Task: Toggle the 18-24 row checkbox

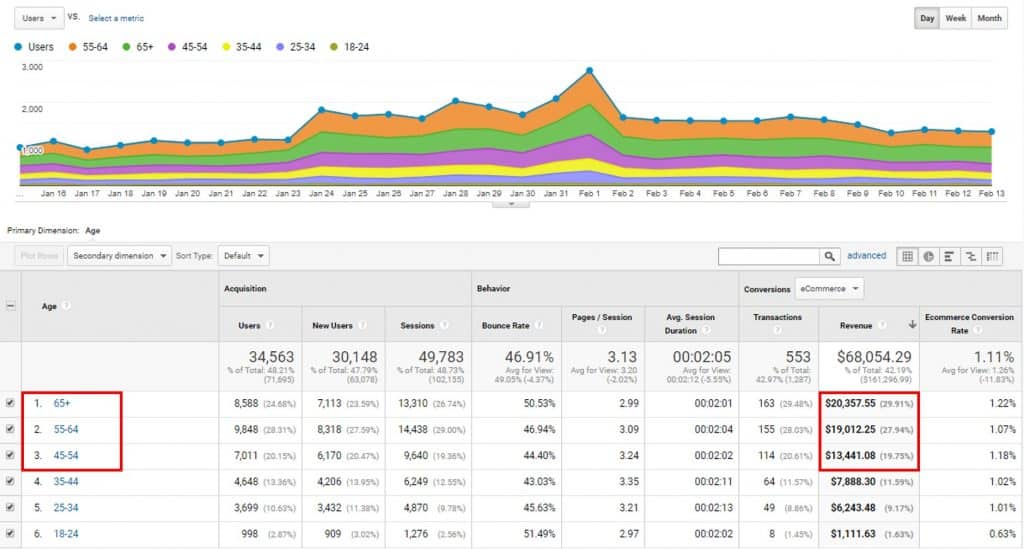Action: click(x=10, y=533)
